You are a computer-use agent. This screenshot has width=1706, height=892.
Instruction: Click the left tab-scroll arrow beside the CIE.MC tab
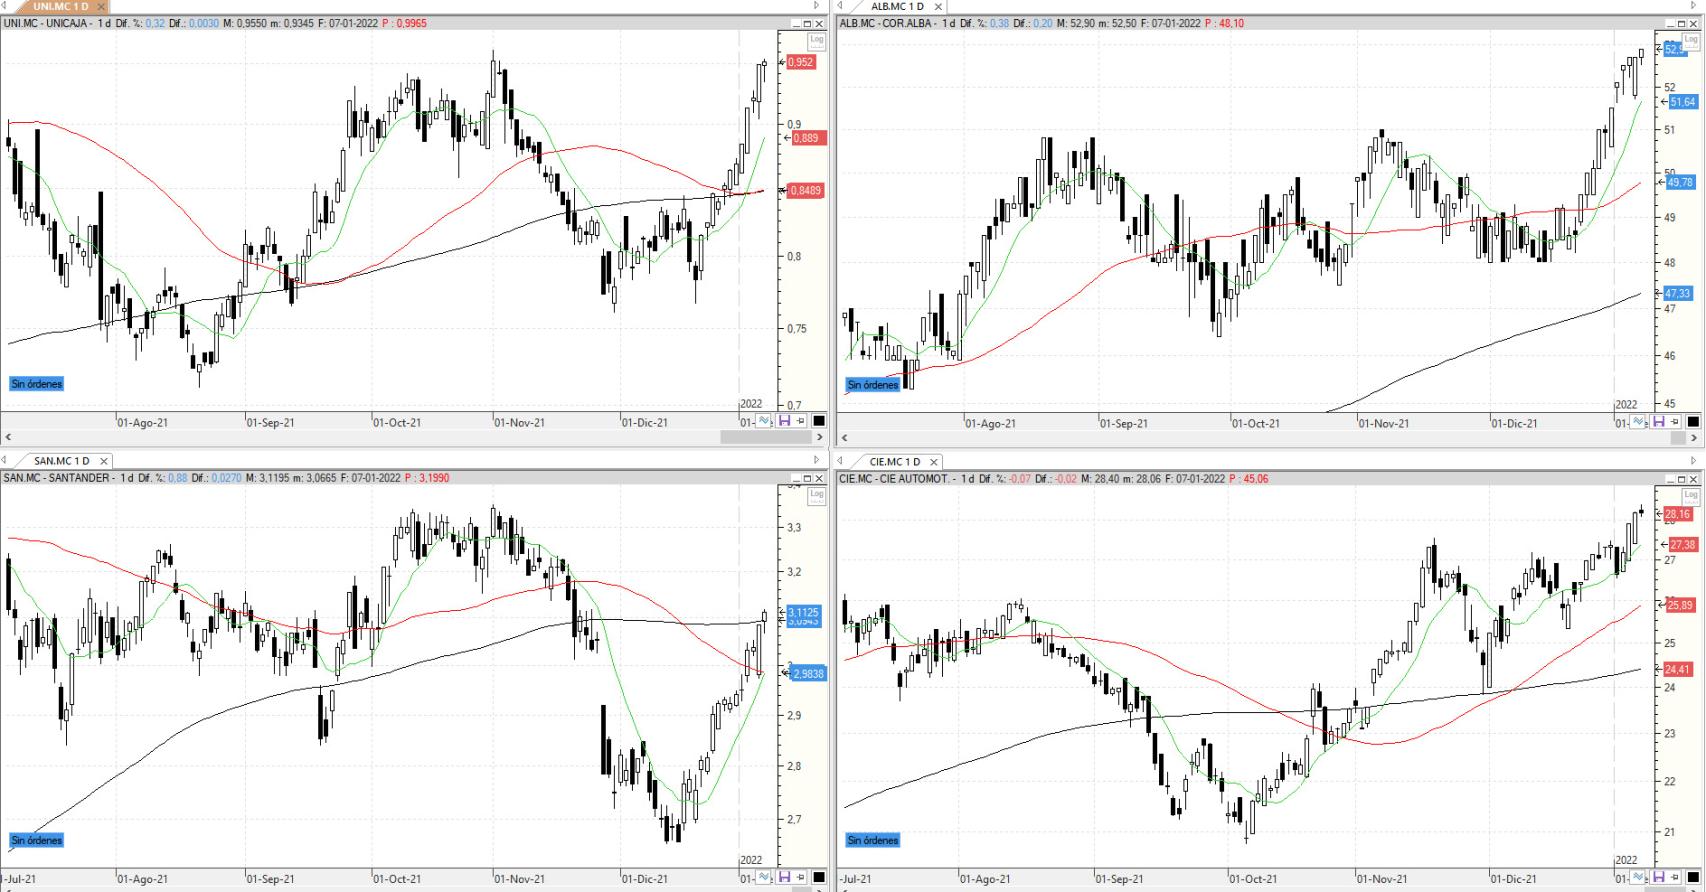(x=842, y=461)
